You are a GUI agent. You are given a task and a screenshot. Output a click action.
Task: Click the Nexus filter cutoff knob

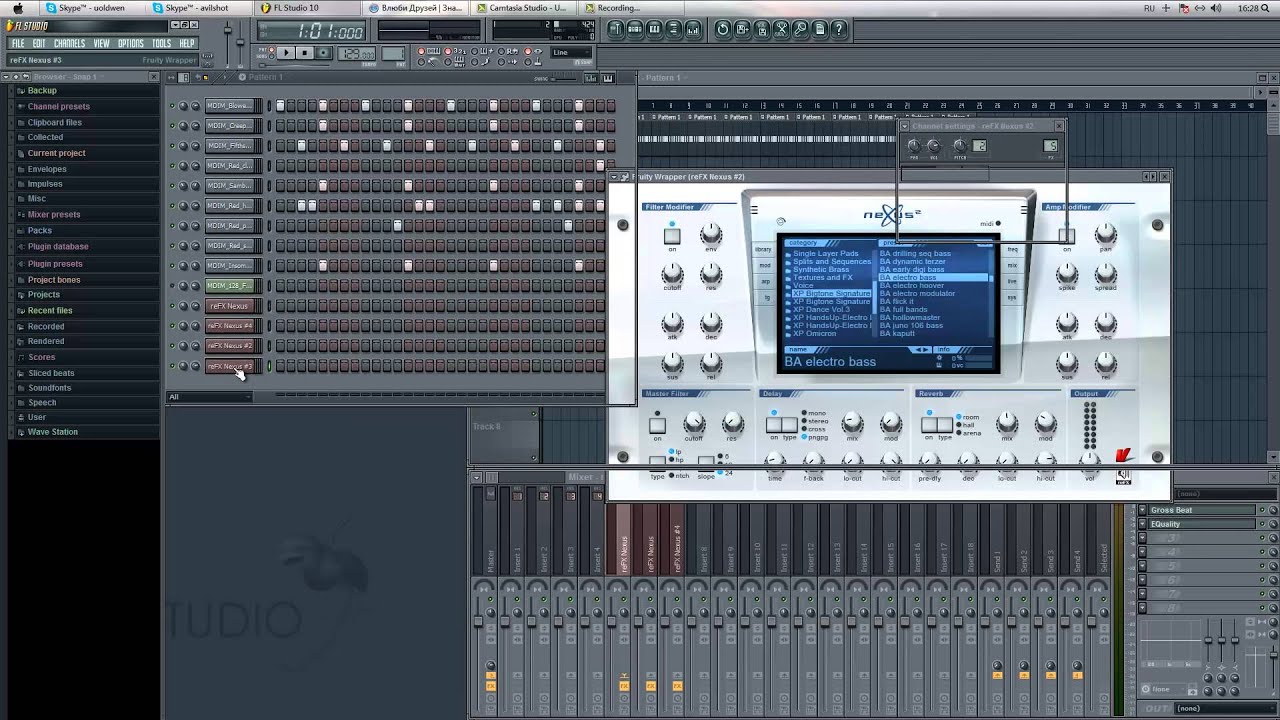pos(672,273)
